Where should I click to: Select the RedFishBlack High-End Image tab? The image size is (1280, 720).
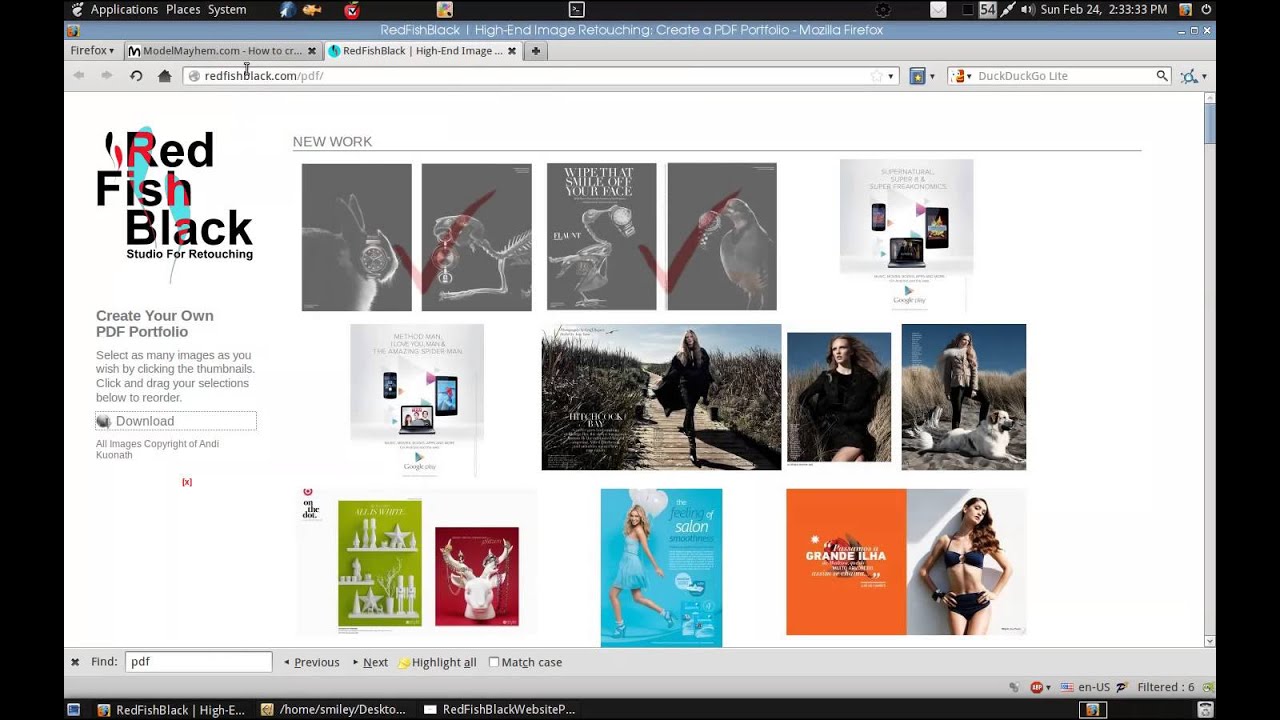422,51
